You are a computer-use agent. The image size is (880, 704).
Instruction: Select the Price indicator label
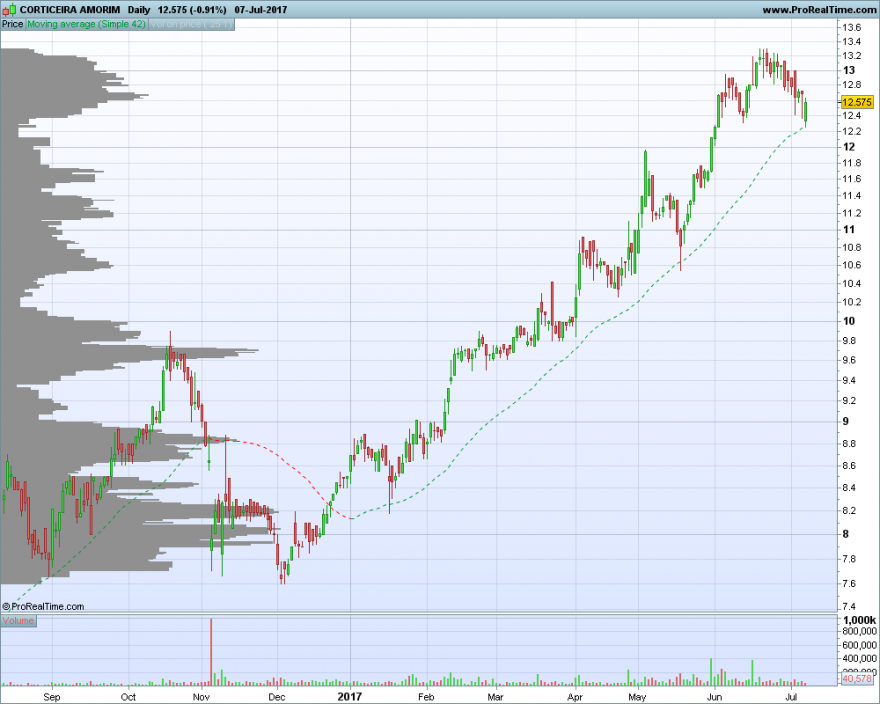tap(12, 24)
